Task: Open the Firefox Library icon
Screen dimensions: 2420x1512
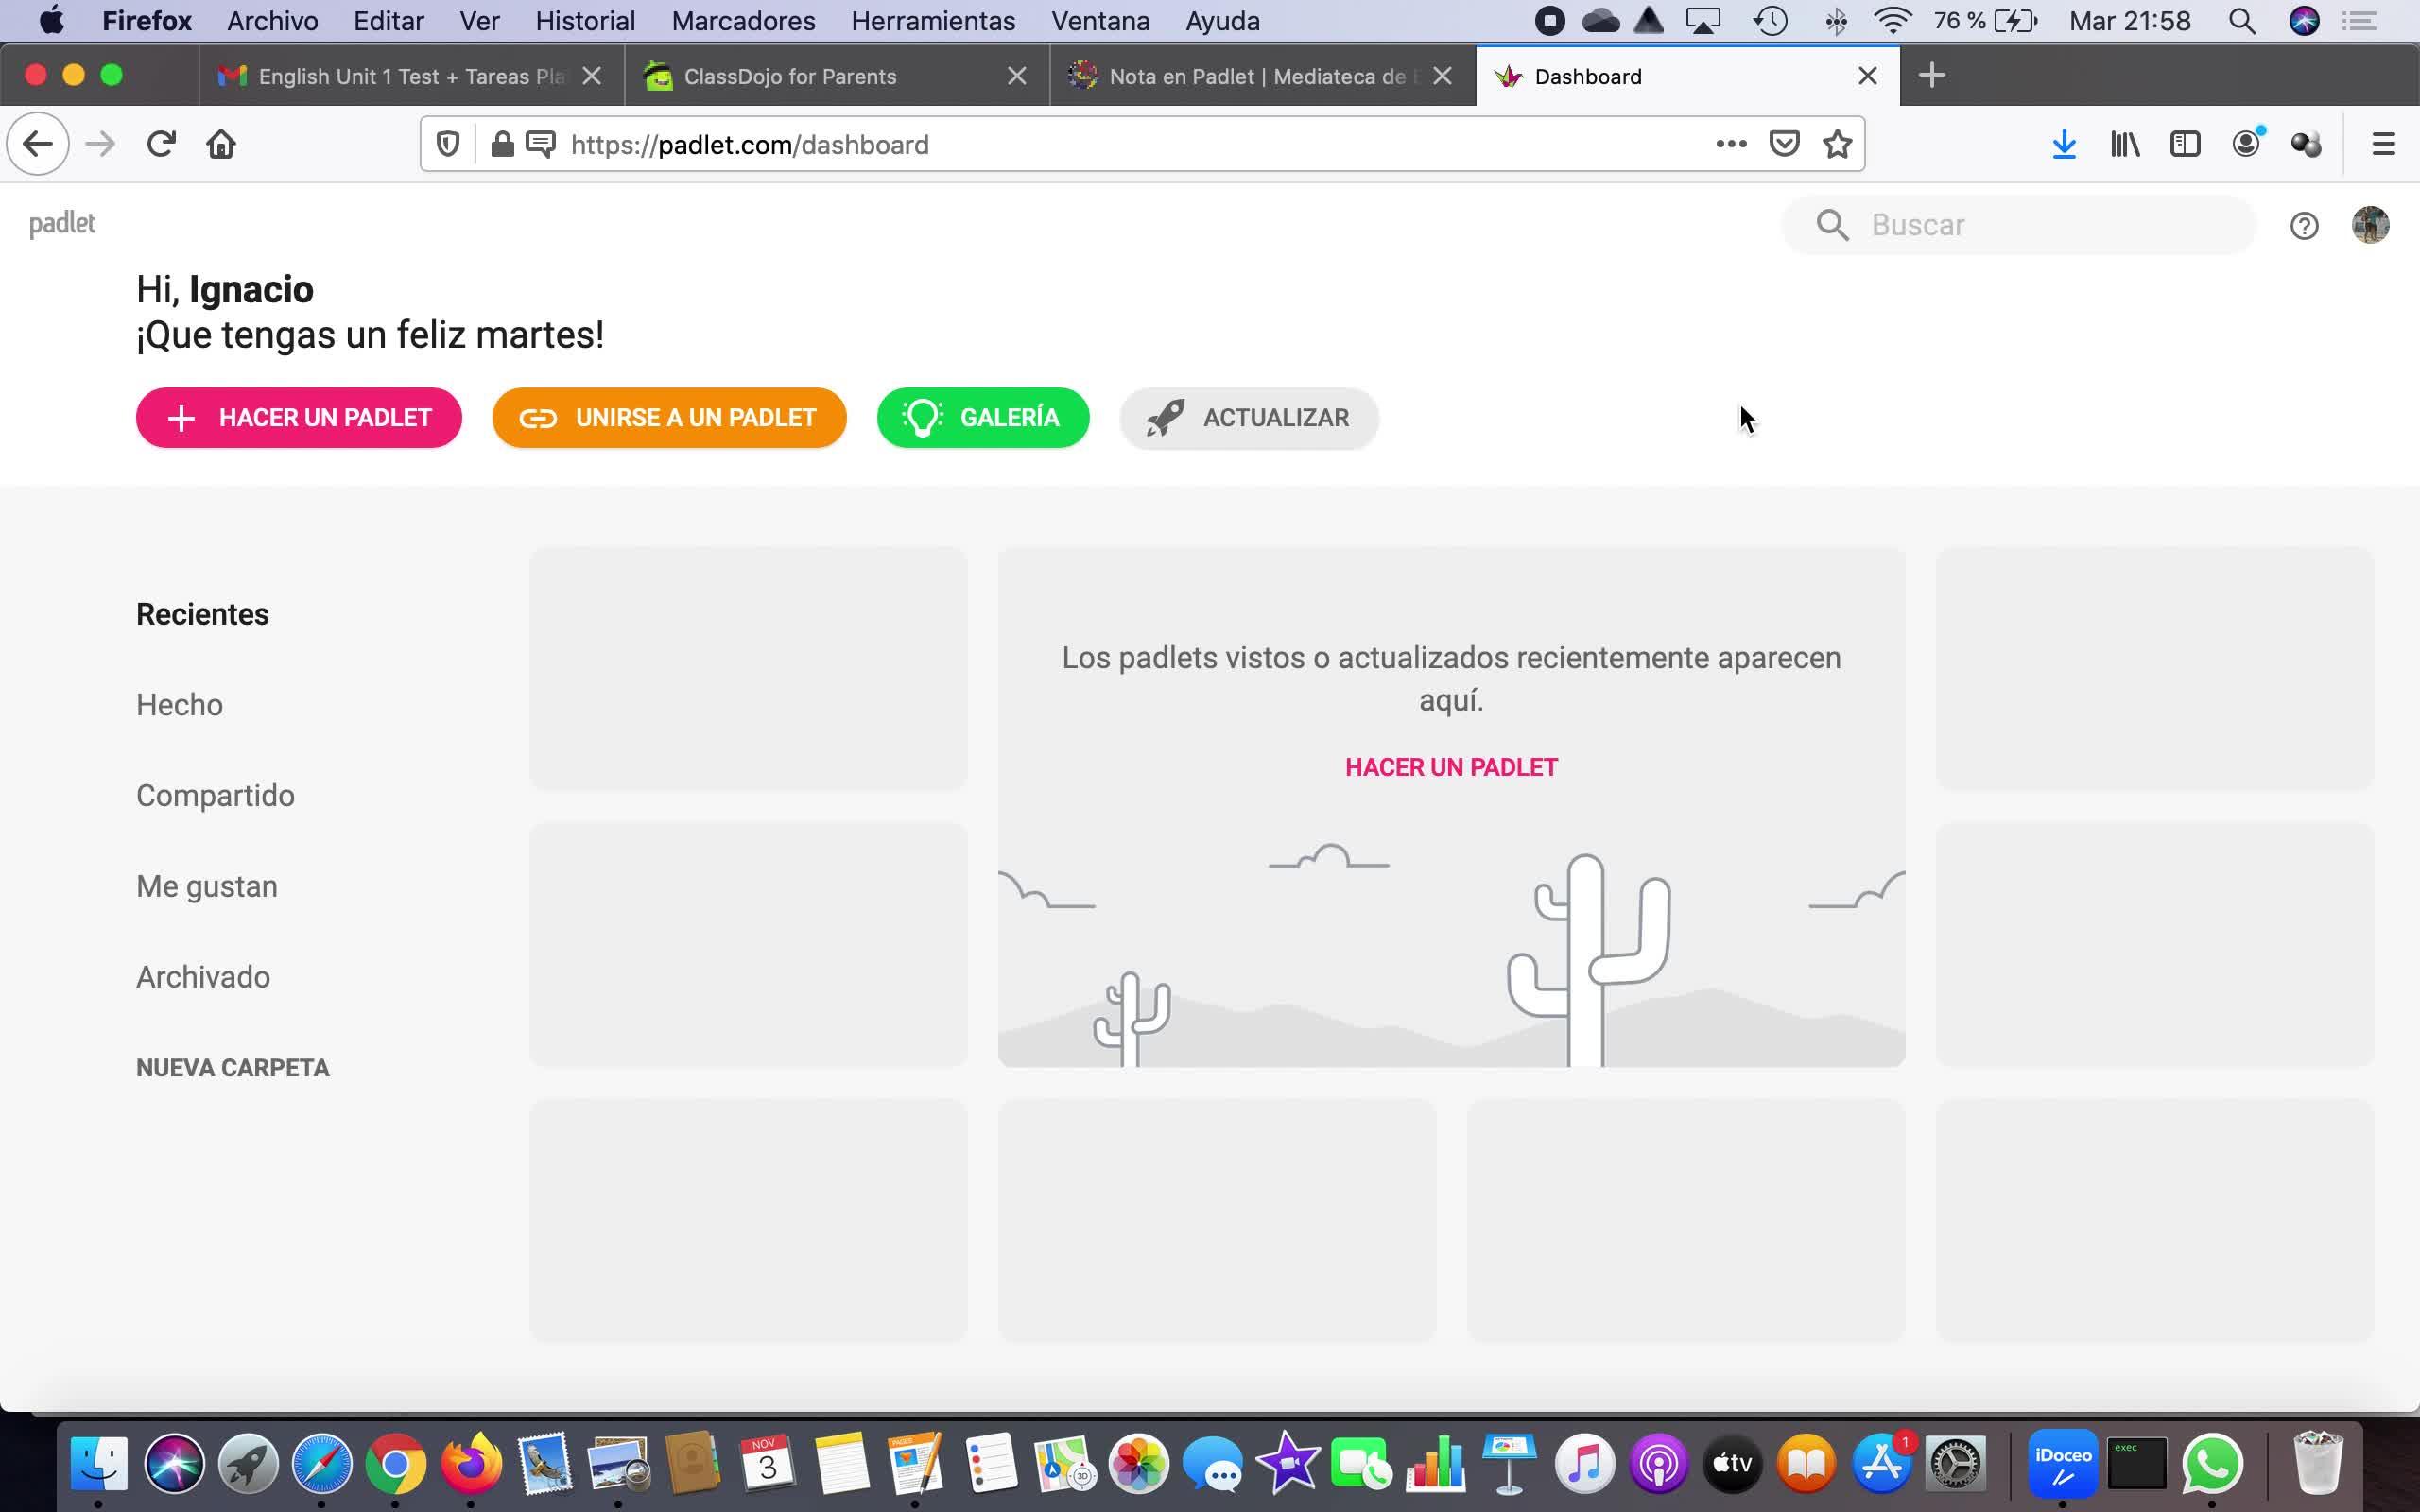Action: click(2125, 145)
